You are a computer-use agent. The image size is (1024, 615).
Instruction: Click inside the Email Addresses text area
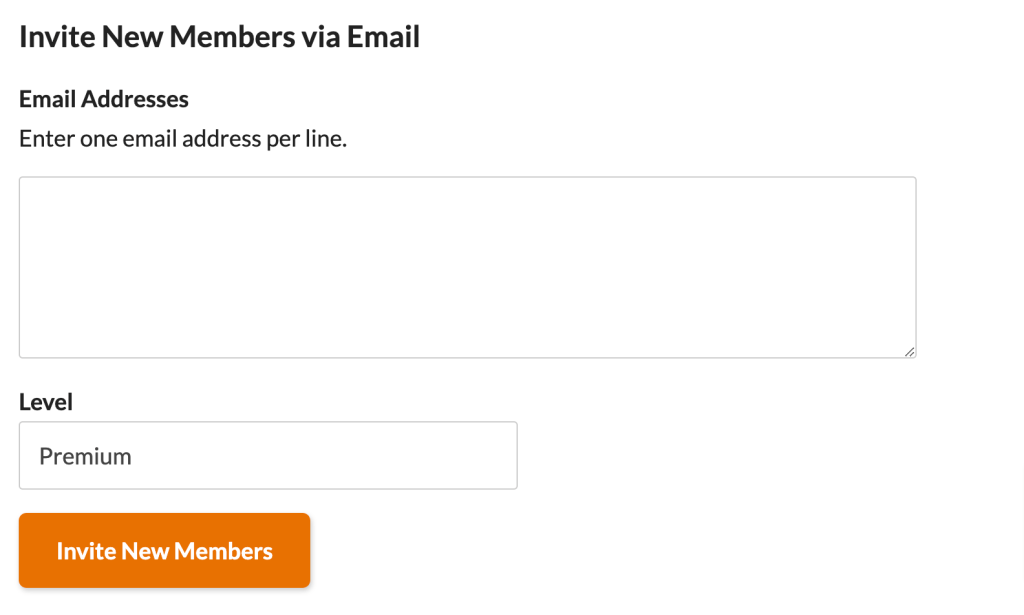pyautogui.click(x=466, y=265)
